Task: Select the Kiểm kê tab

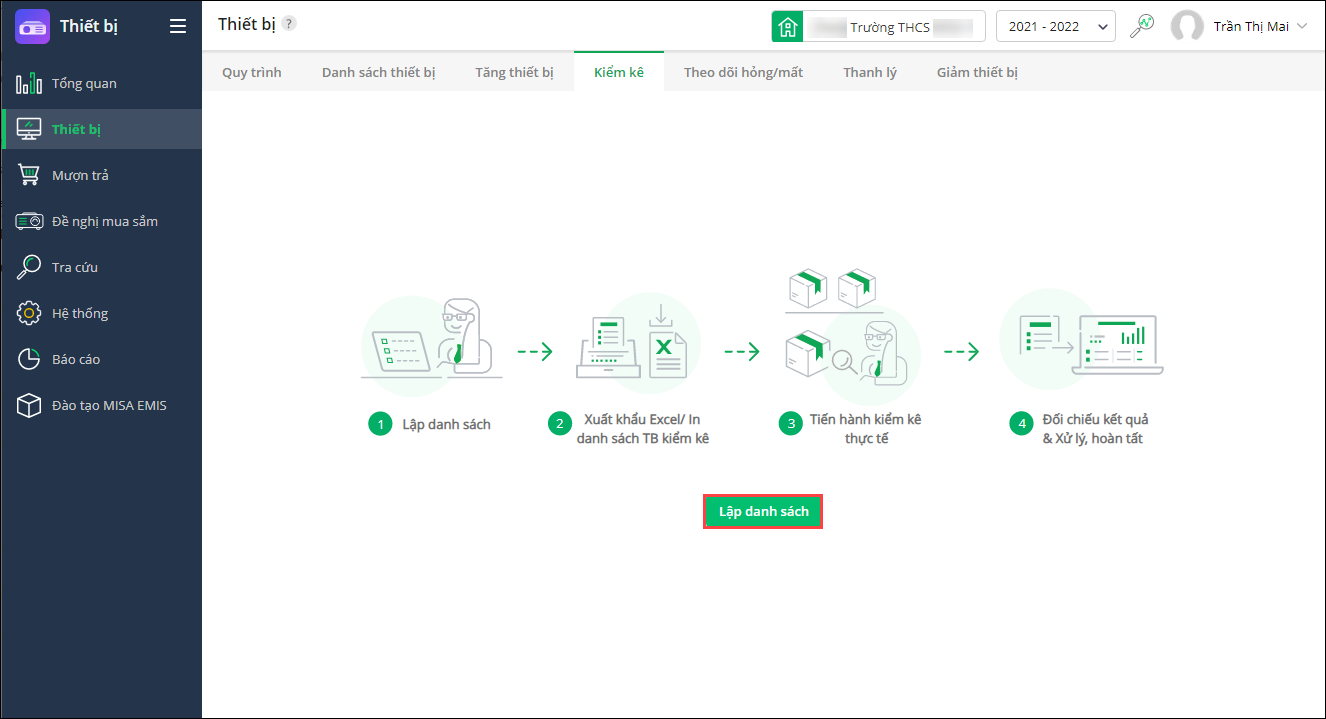Action: click(619, 72)
